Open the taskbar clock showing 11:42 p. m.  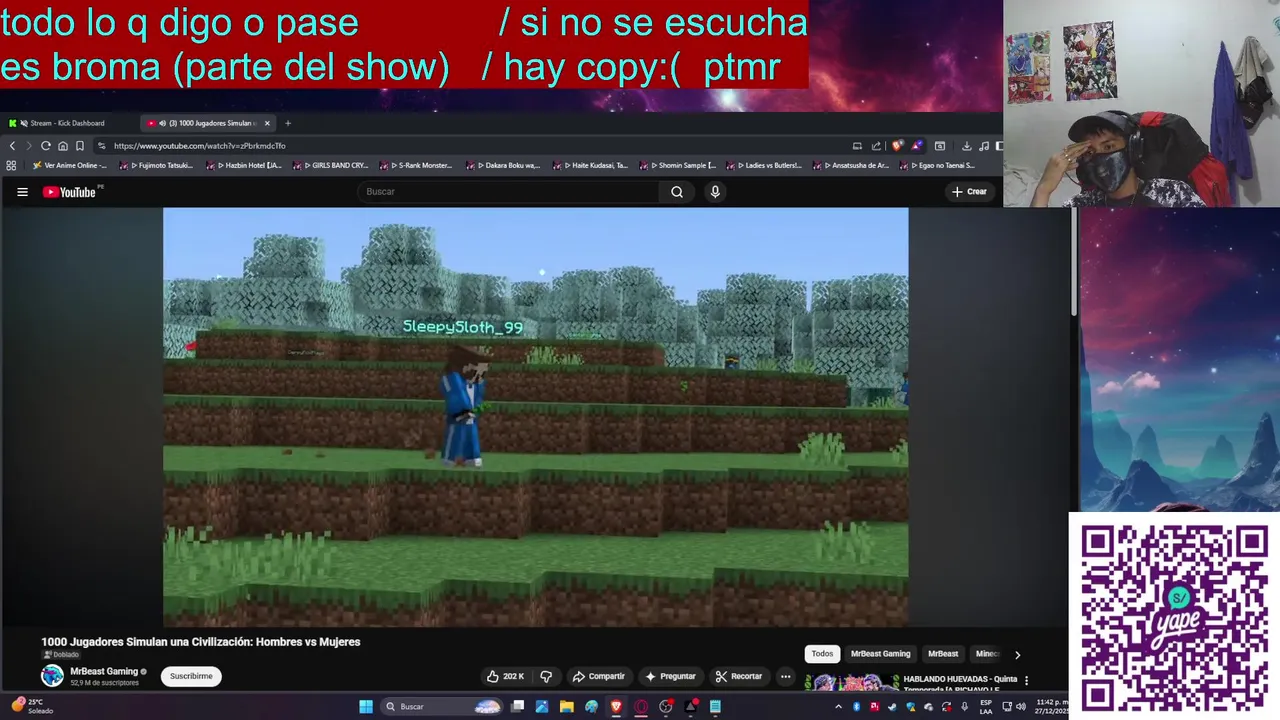(x=1052, y=706)
